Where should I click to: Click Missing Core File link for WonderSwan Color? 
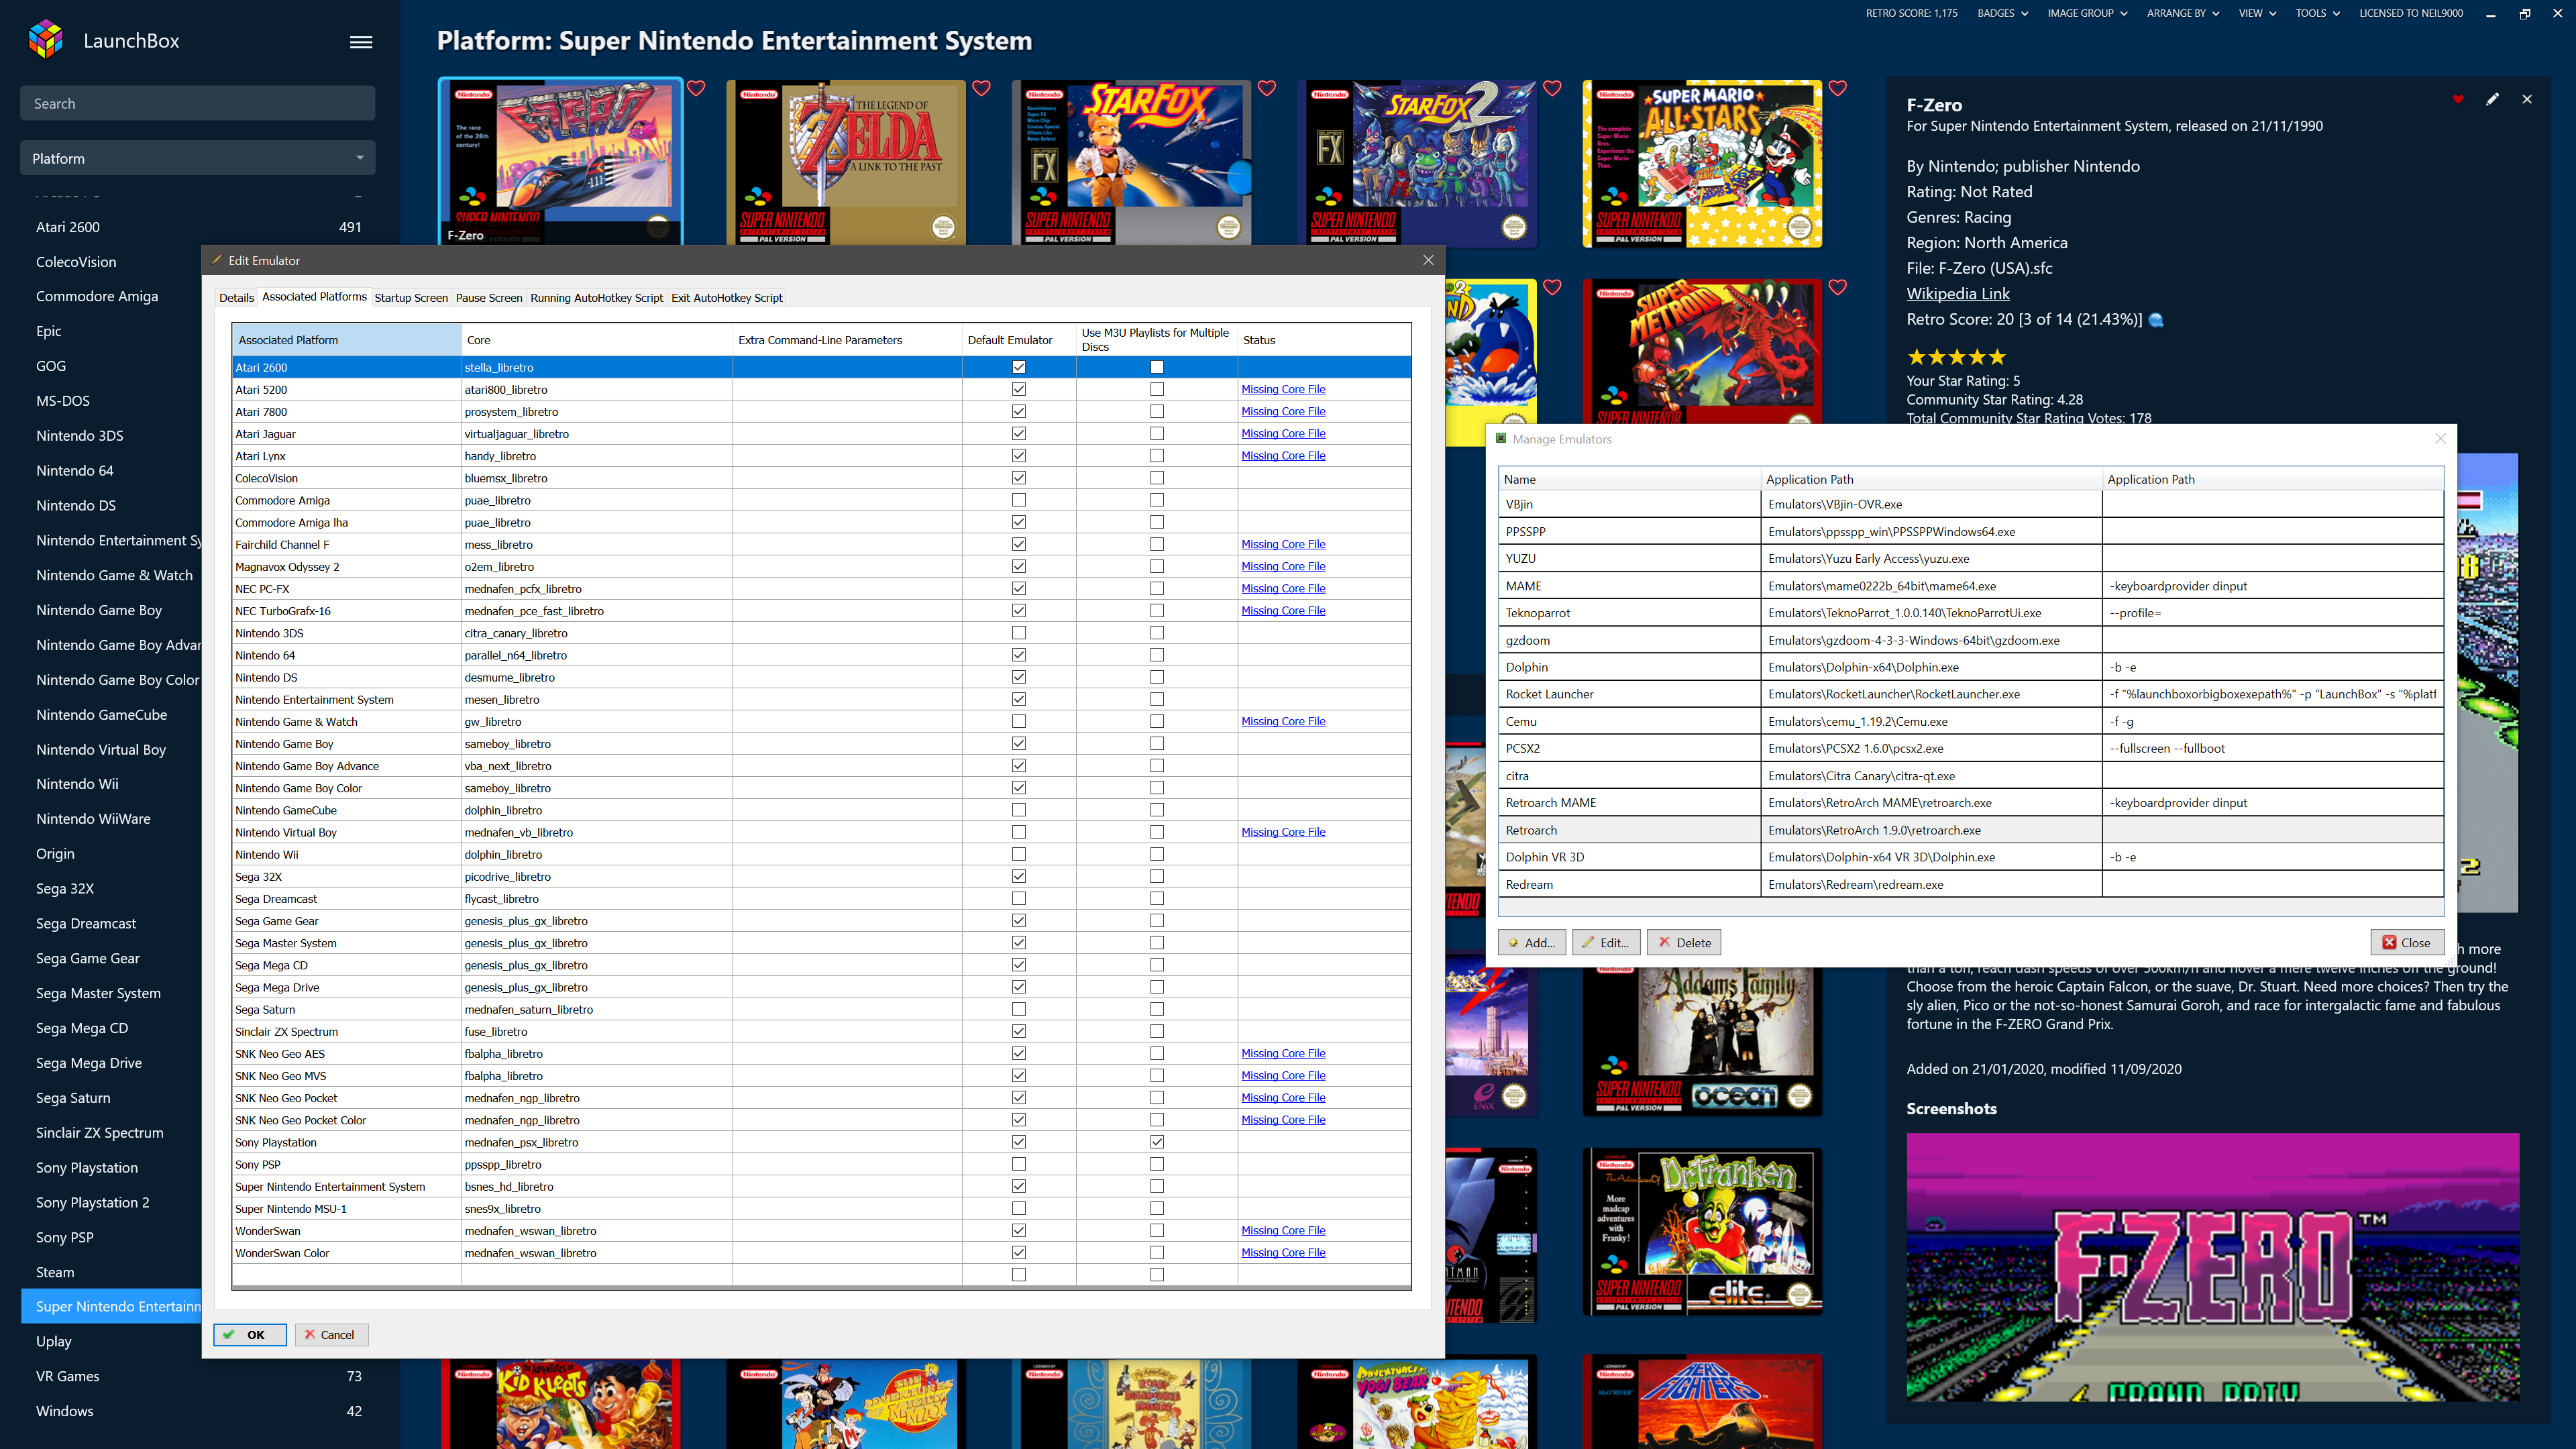tap(1283, 1252)
